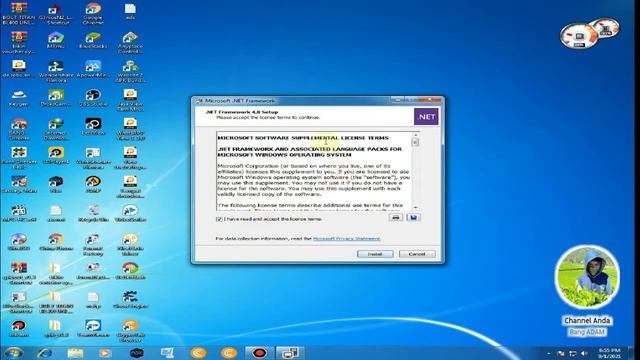Click the license text scroll-up arrow
This screenshot has width=640, height=360.
(x=416, y=135)
